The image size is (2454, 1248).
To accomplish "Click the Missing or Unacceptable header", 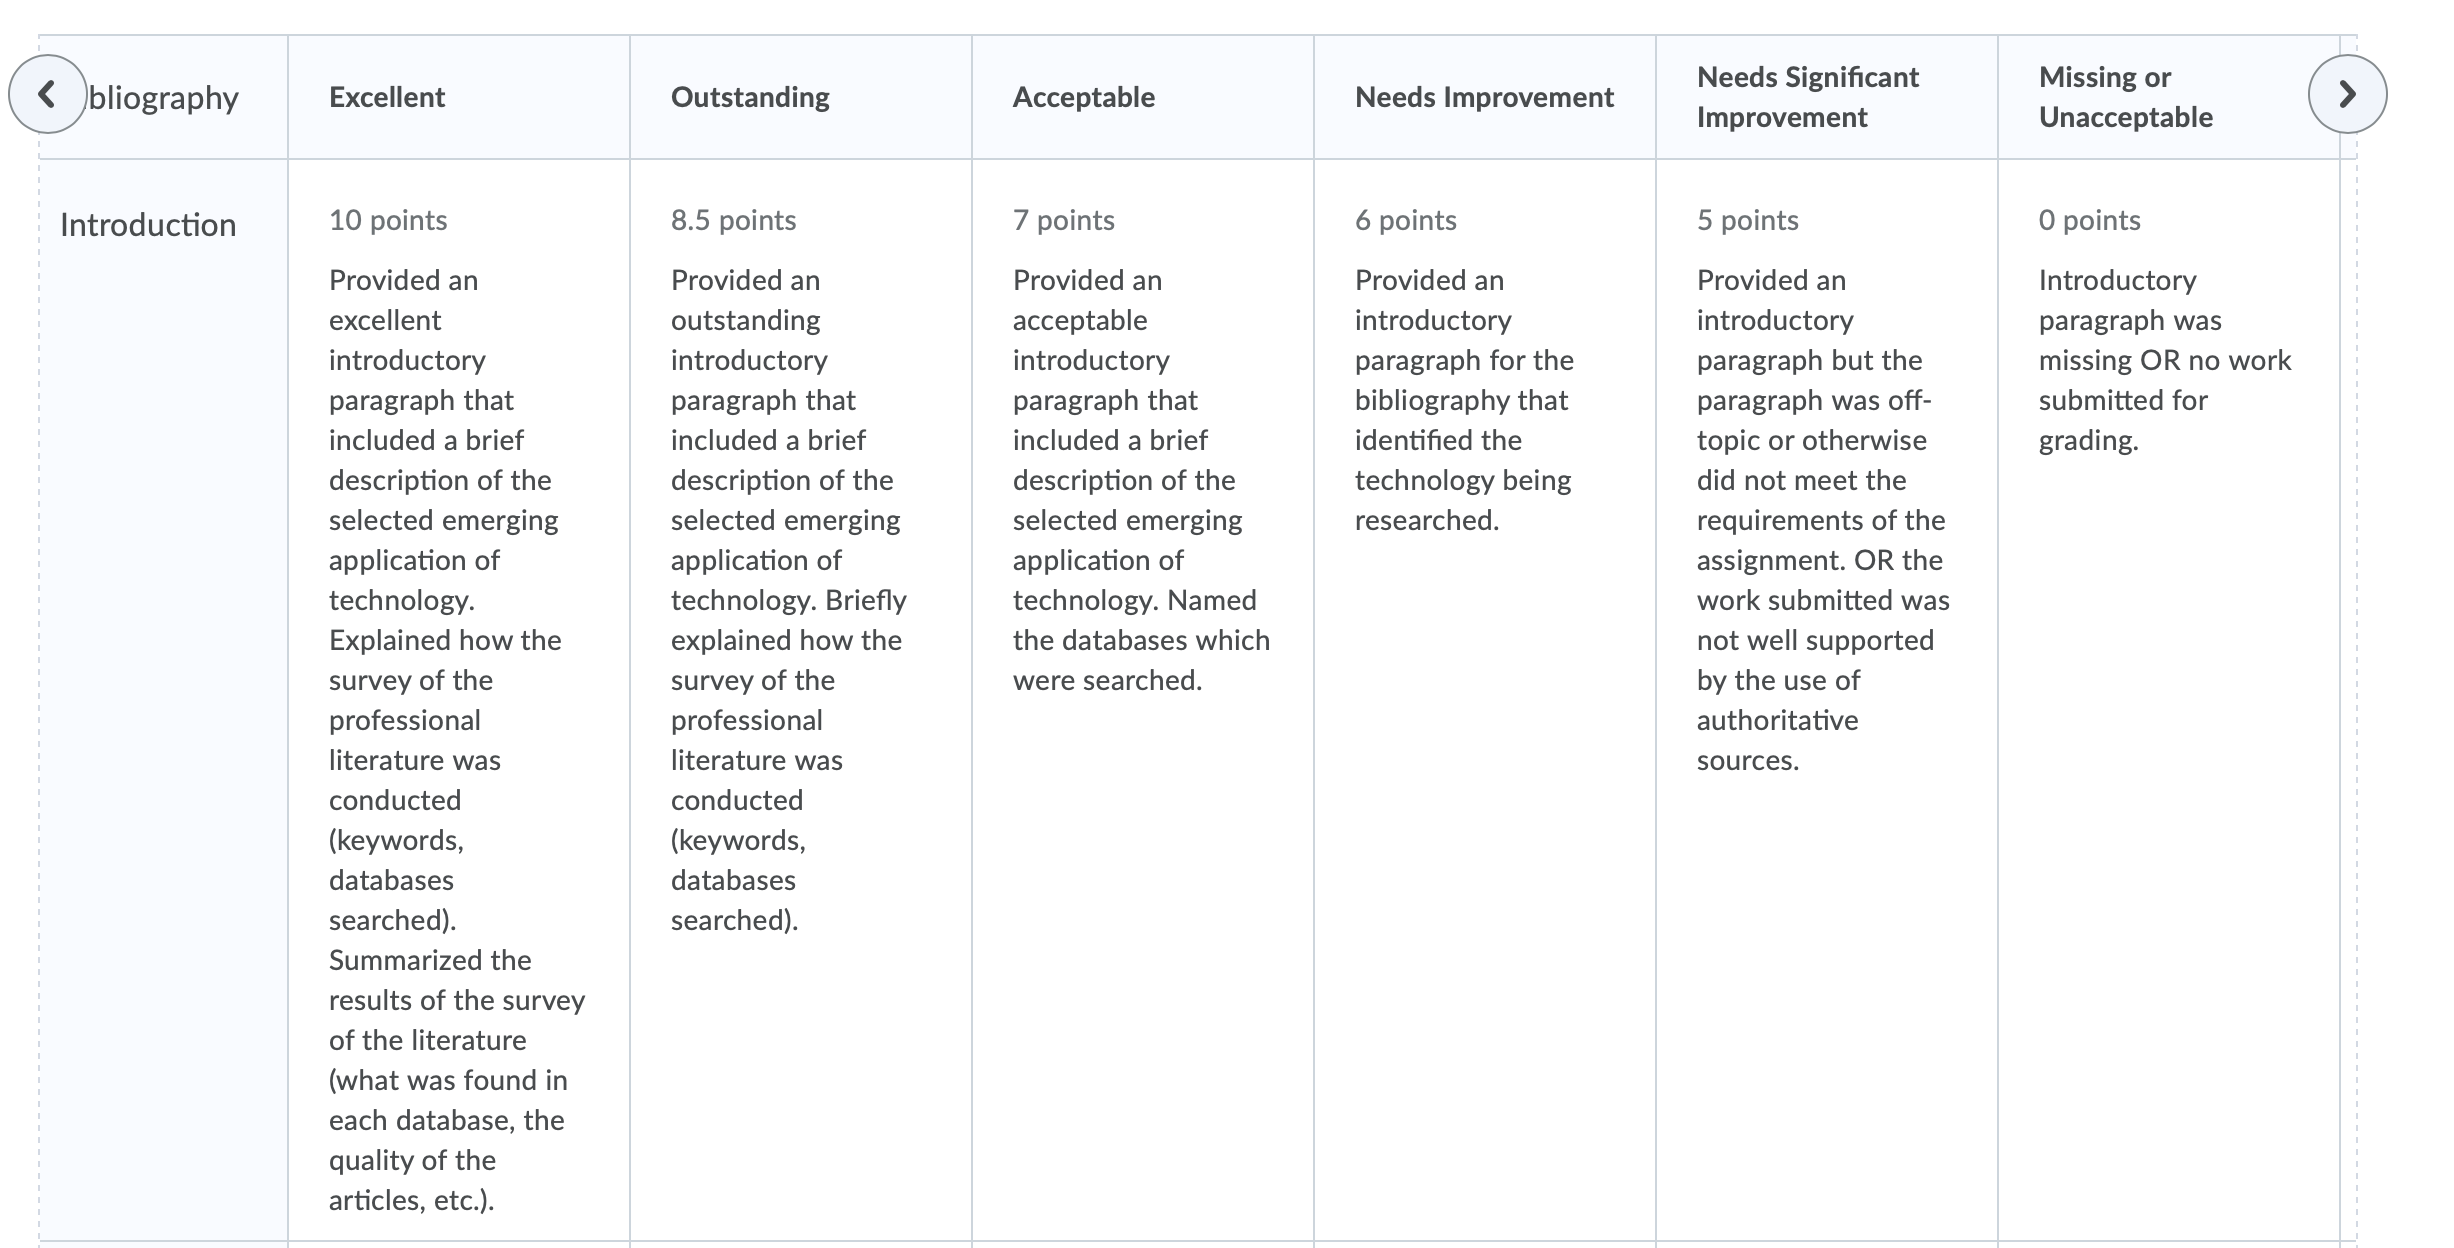I will pos(2126,97).
